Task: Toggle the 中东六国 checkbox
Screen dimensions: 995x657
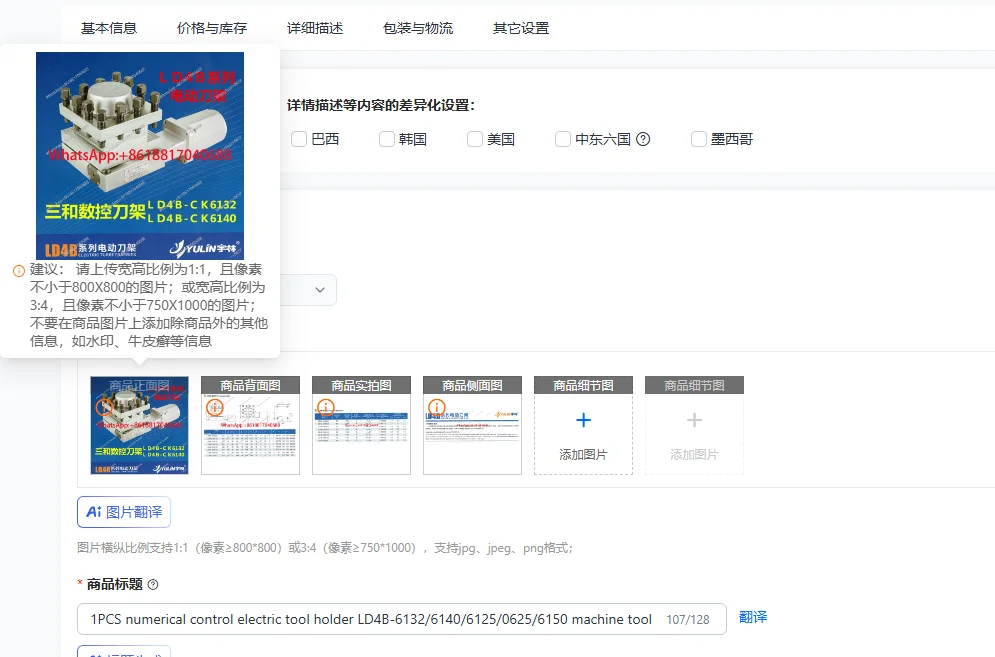Action: tap(563, 139)
